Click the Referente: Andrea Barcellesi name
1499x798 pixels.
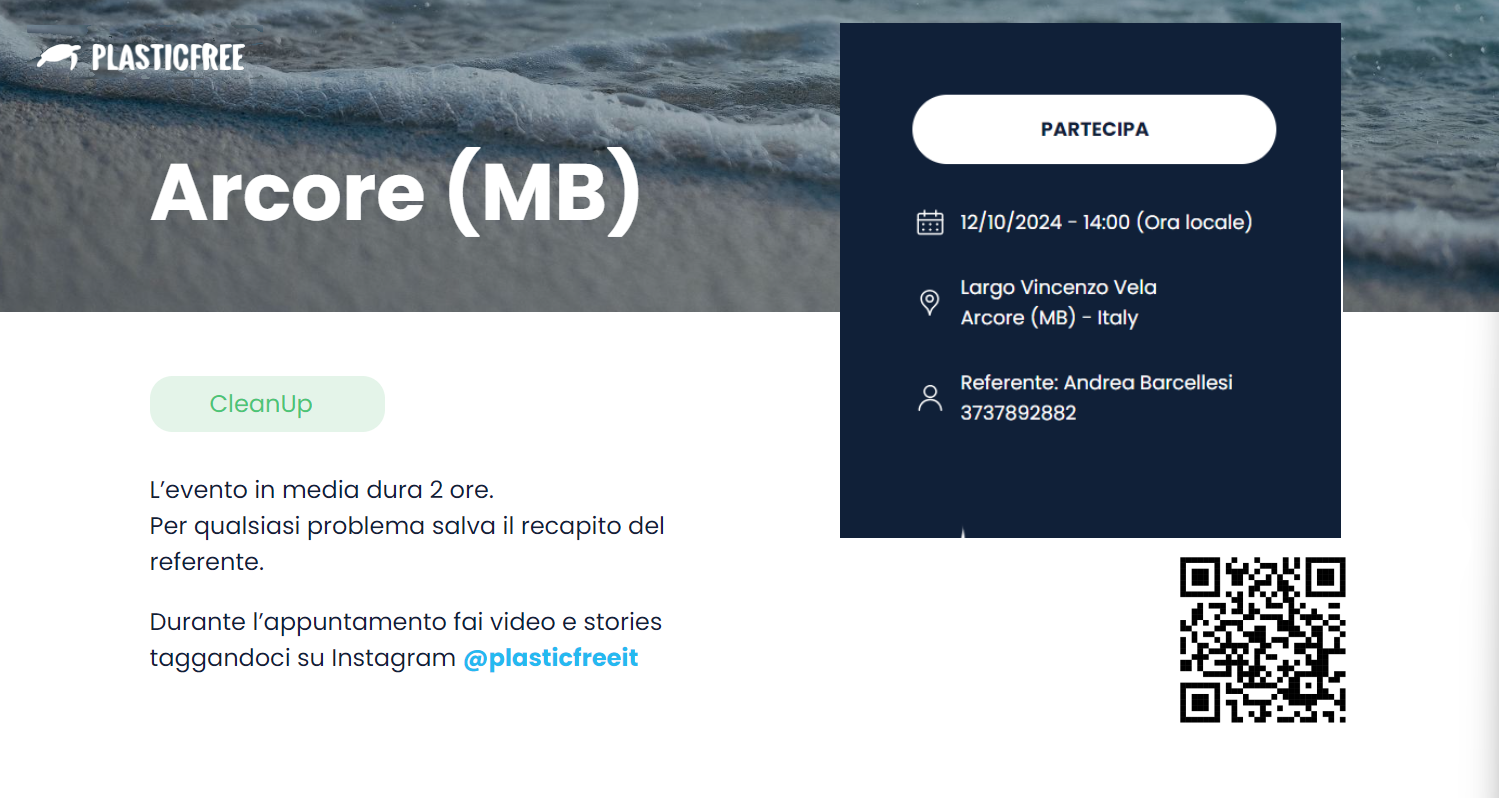click(x=1096, y=382)
